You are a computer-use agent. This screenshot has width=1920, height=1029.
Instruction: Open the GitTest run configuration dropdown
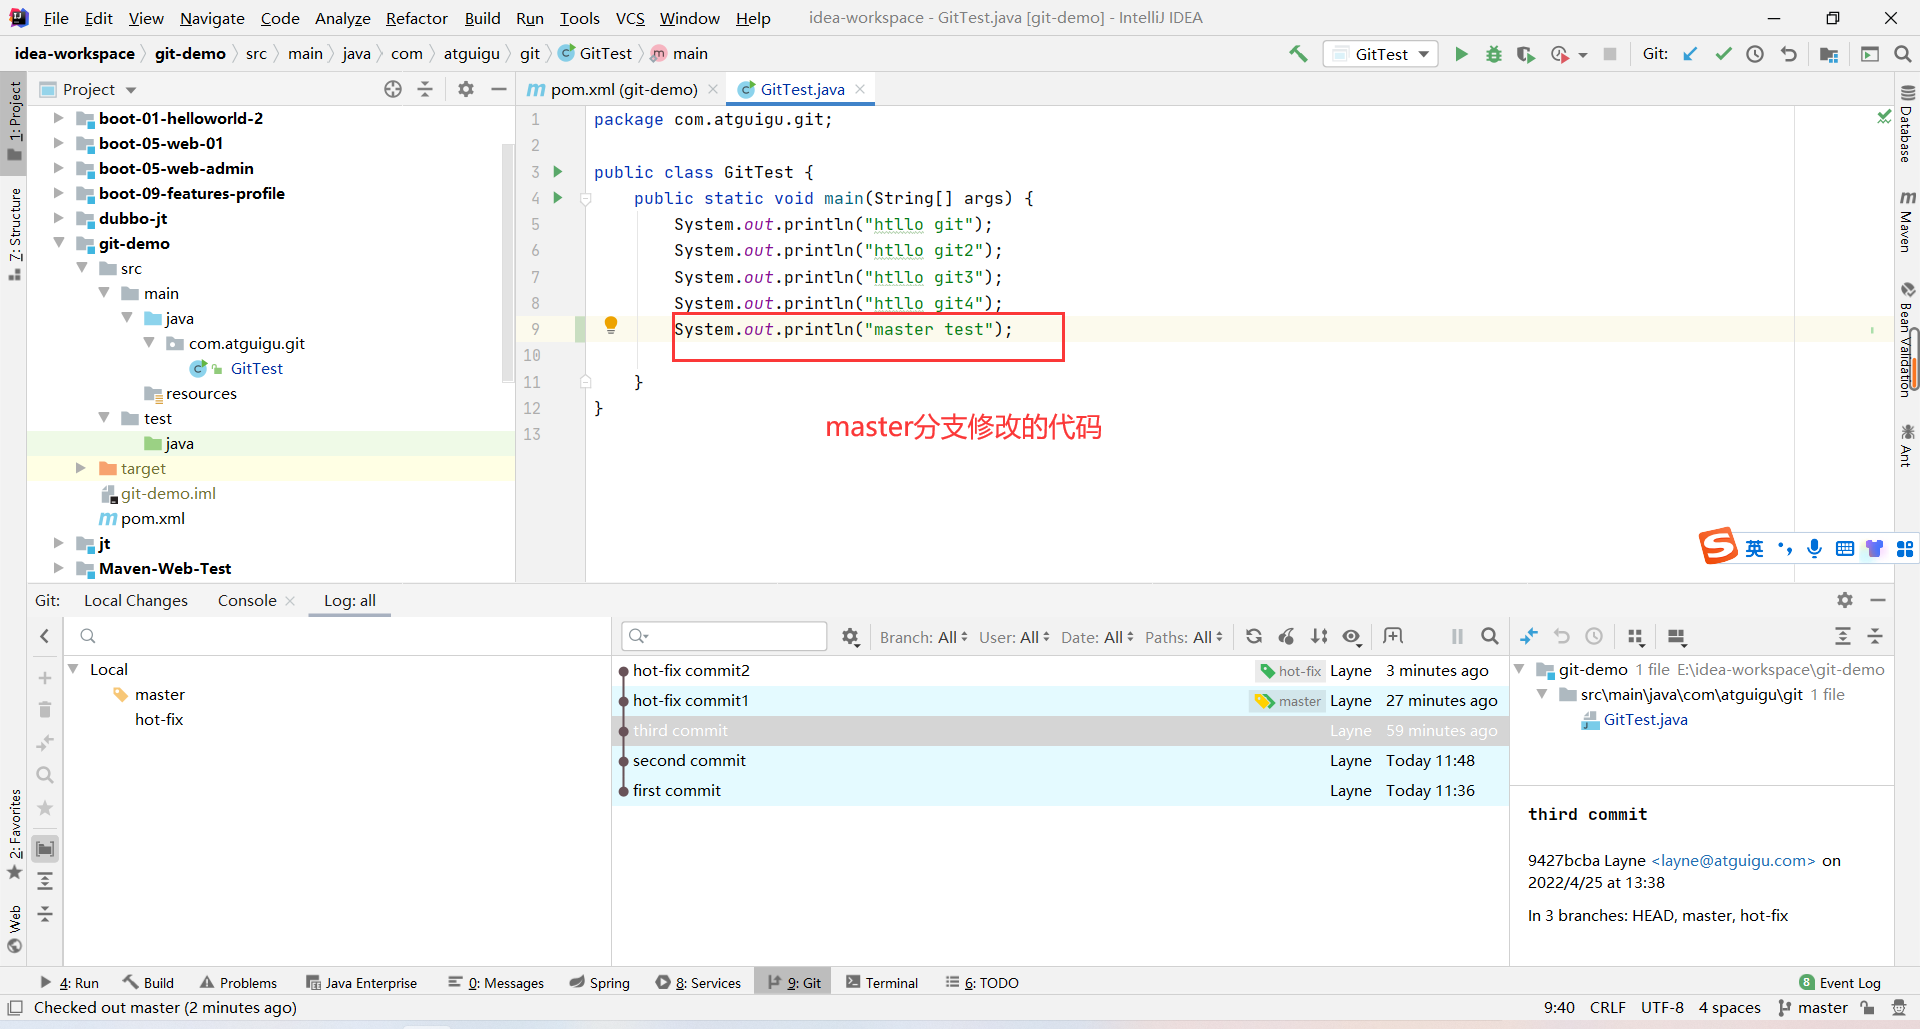(x=1381, y=54)
